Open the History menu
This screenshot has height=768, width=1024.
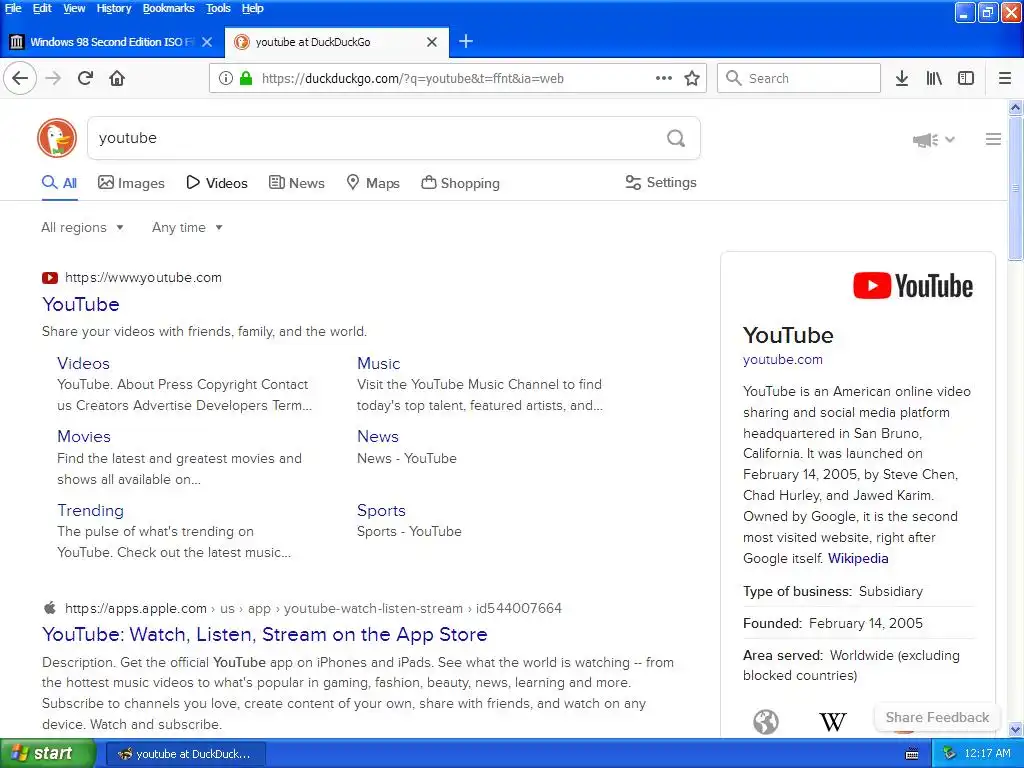tap(114, 8)
